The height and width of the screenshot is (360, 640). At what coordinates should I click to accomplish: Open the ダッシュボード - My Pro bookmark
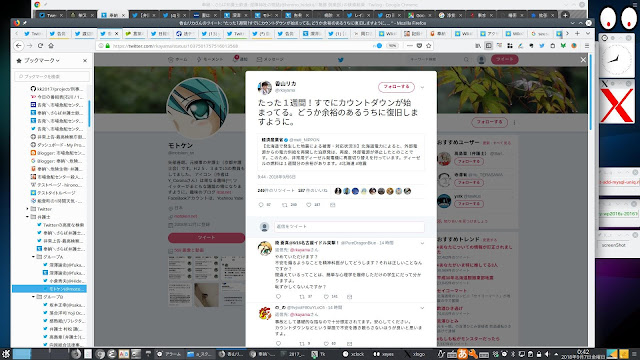(x=58, y=145)
